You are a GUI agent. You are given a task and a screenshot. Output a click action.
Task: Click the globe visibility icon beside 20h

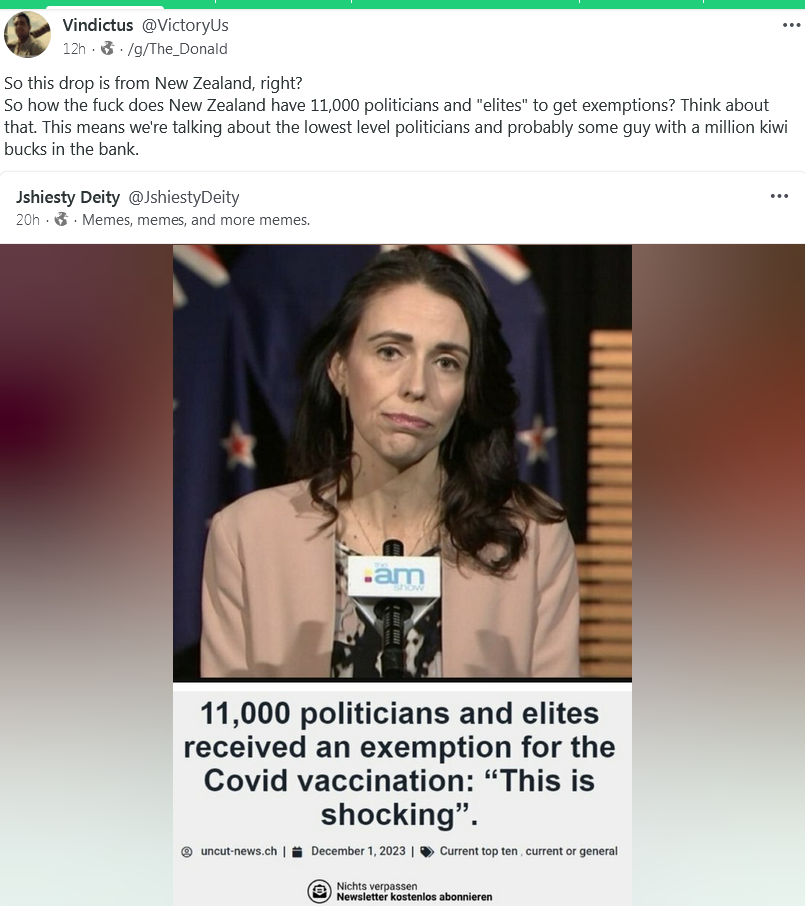61,219
